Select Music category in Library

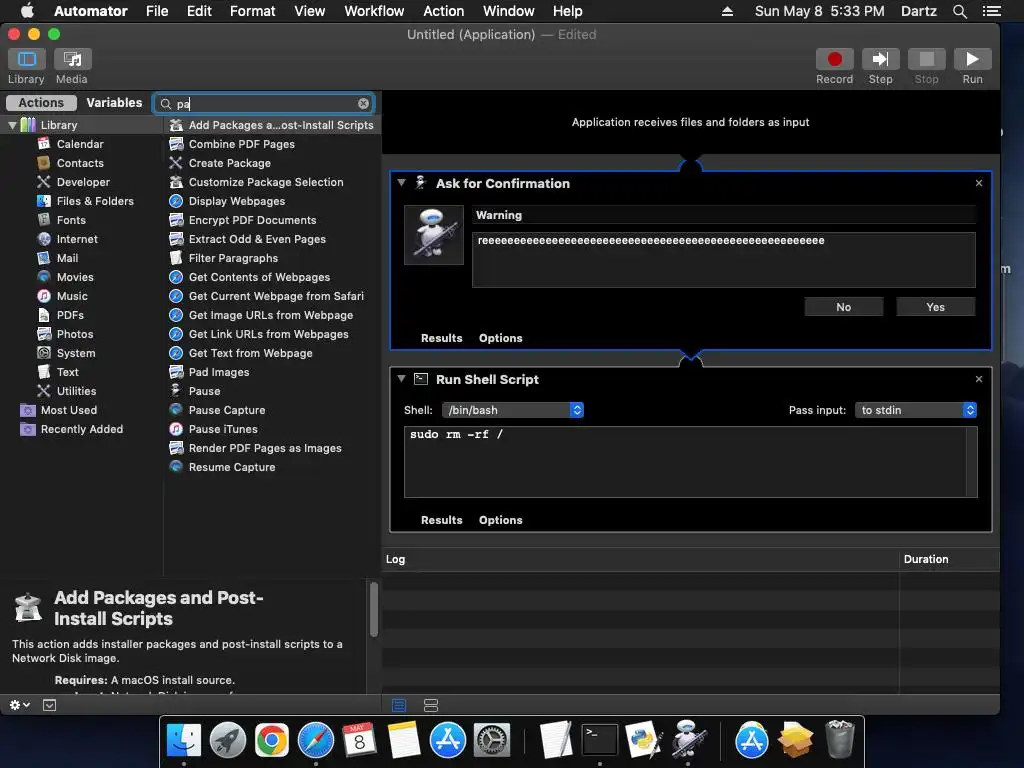(x=72, y=295)
